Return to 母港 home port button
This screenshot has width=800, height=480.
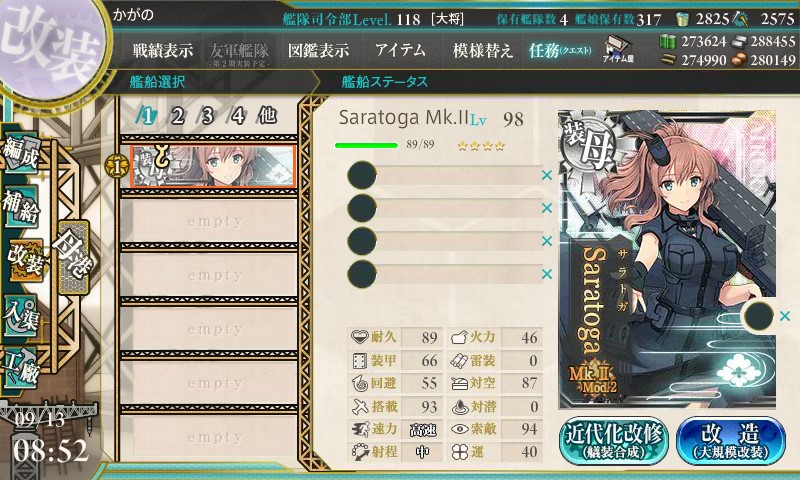74,257
